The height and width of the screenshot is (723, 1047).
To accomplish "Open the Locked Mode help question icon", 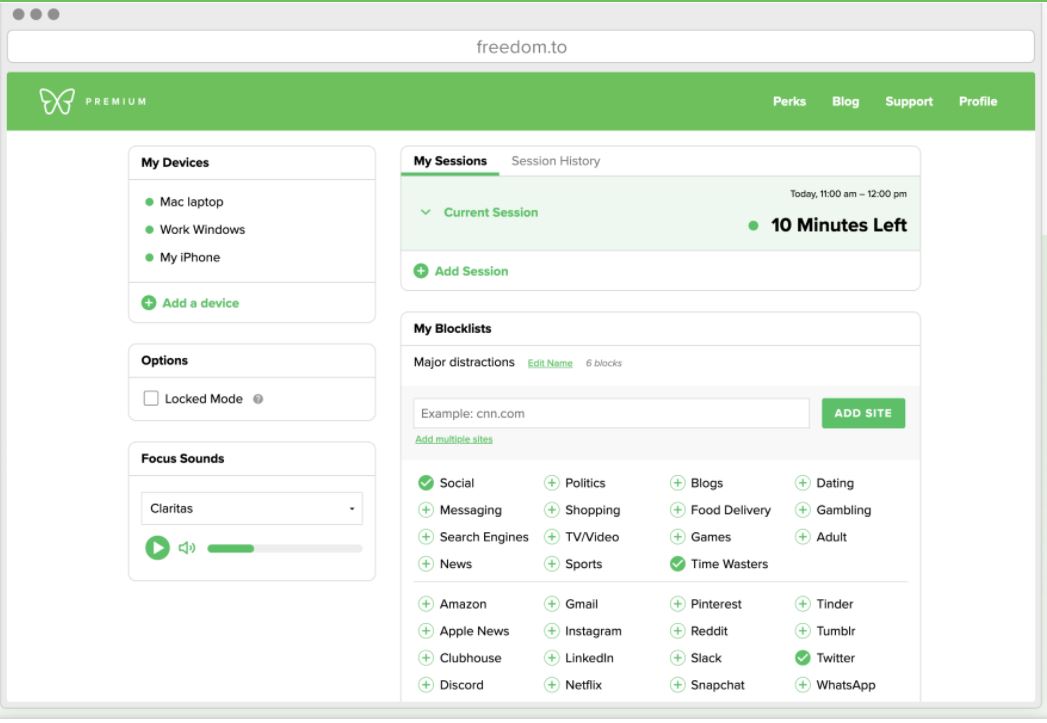I will point(258,399).
